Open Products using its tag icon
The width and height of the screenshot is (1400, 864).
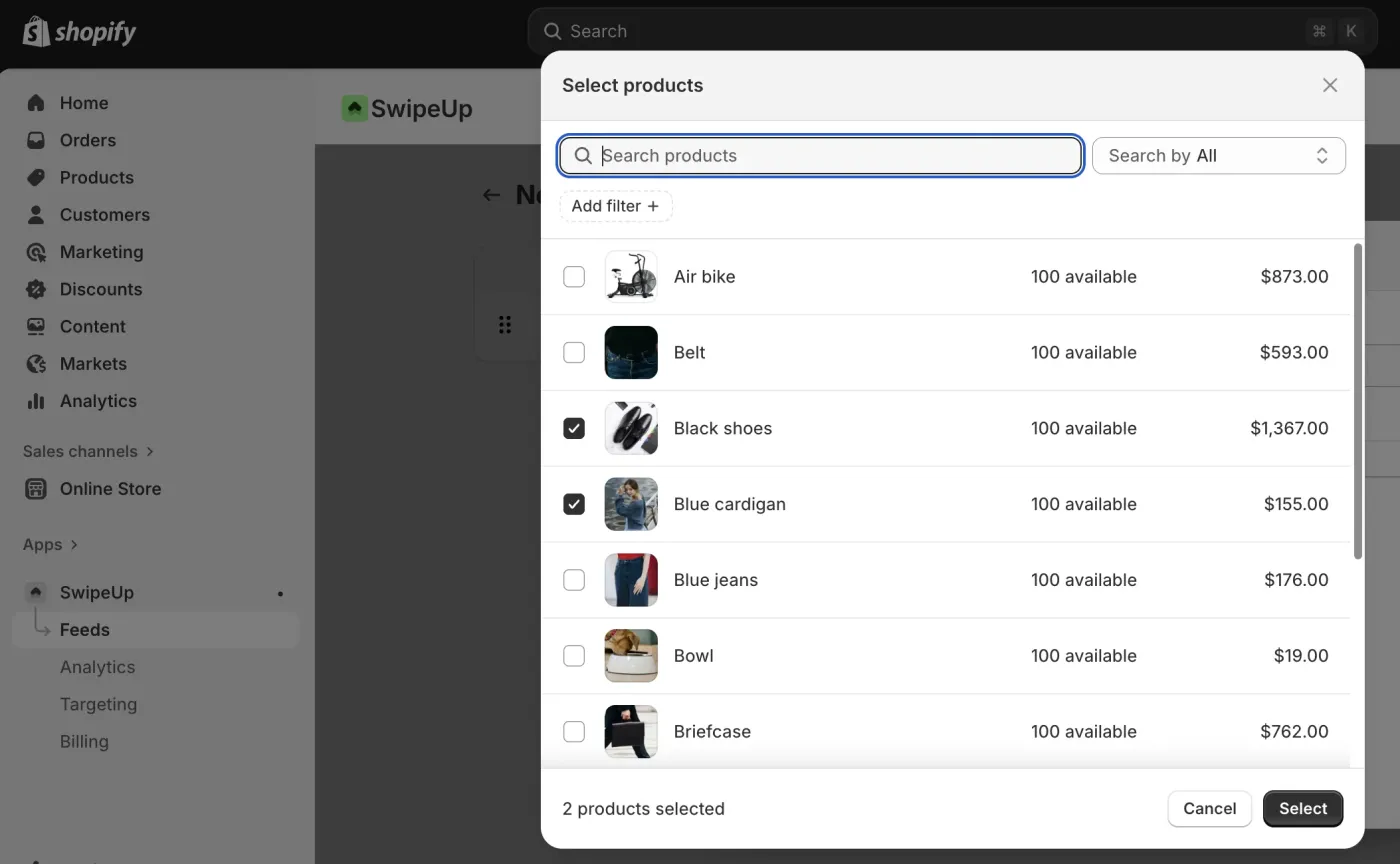[x=35, y=177]
